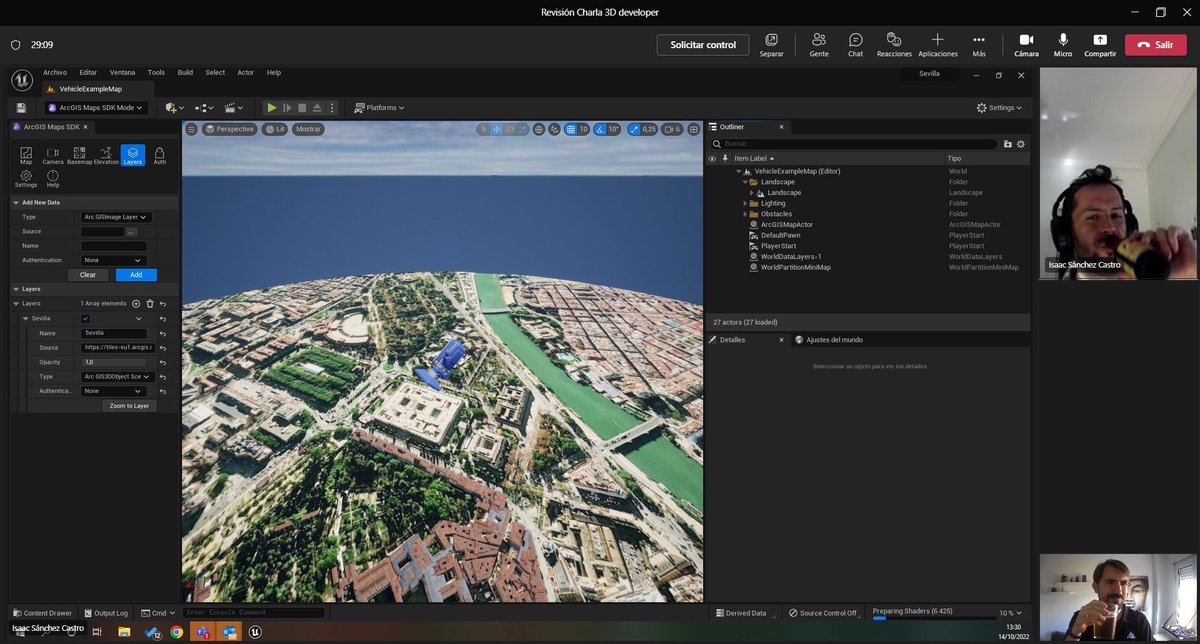Open Teams Reacciones menu
Image resolution: width=1200 pixels, height=644 pixels.
pyautogui.click(x=894, y=44)
